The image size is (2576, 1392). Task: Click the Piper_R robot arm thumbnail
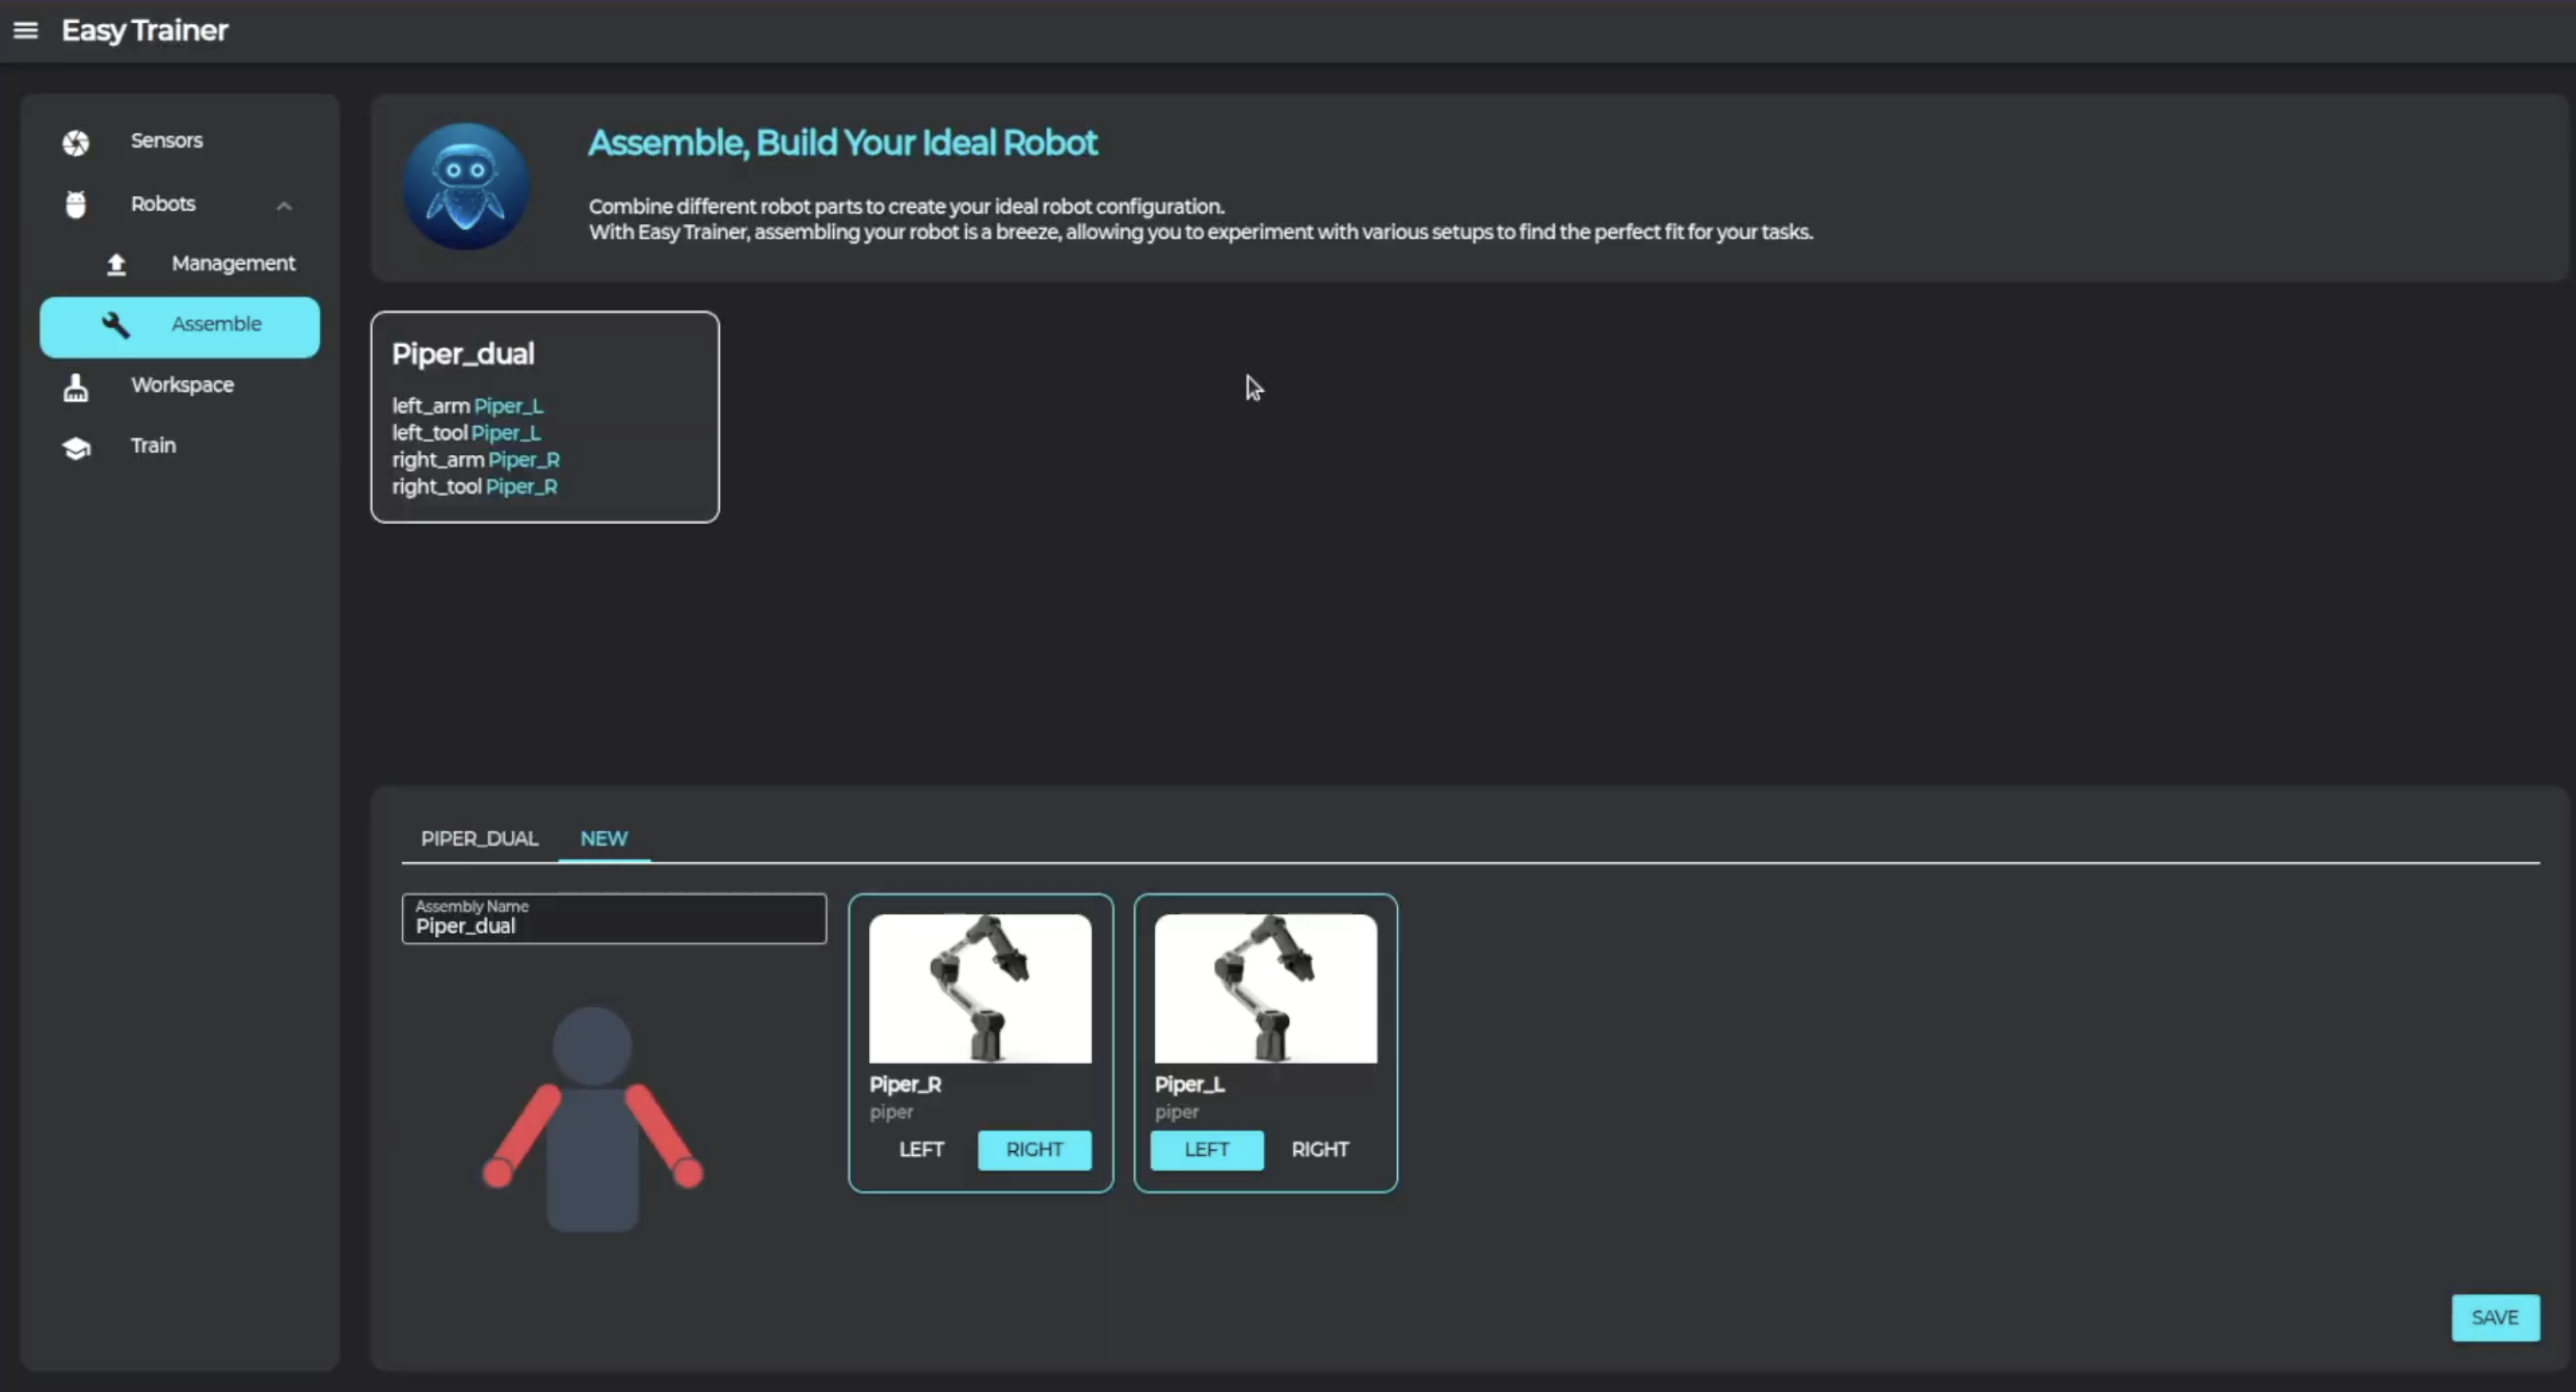point(979,988)
